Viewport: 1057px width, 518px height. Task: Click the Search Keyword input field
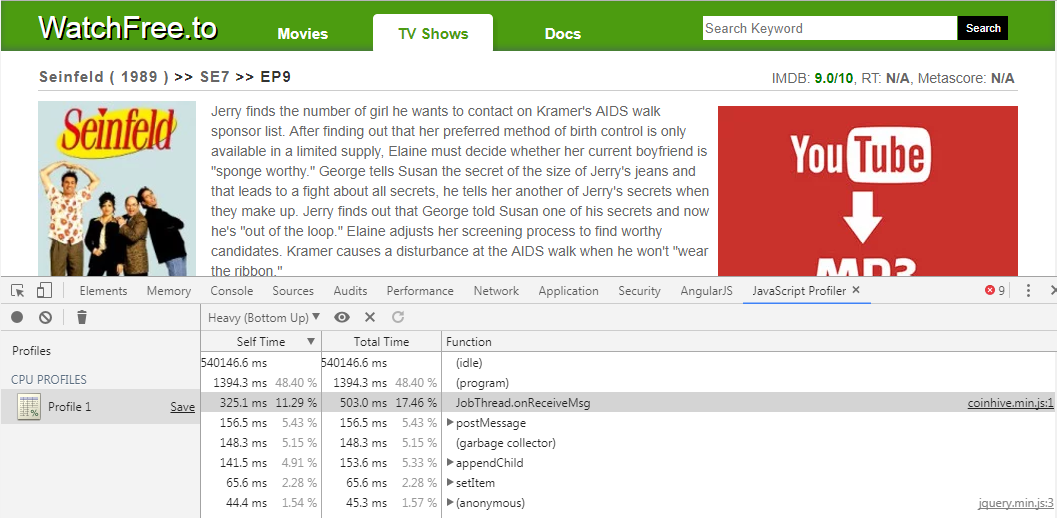tap(830, 28)
